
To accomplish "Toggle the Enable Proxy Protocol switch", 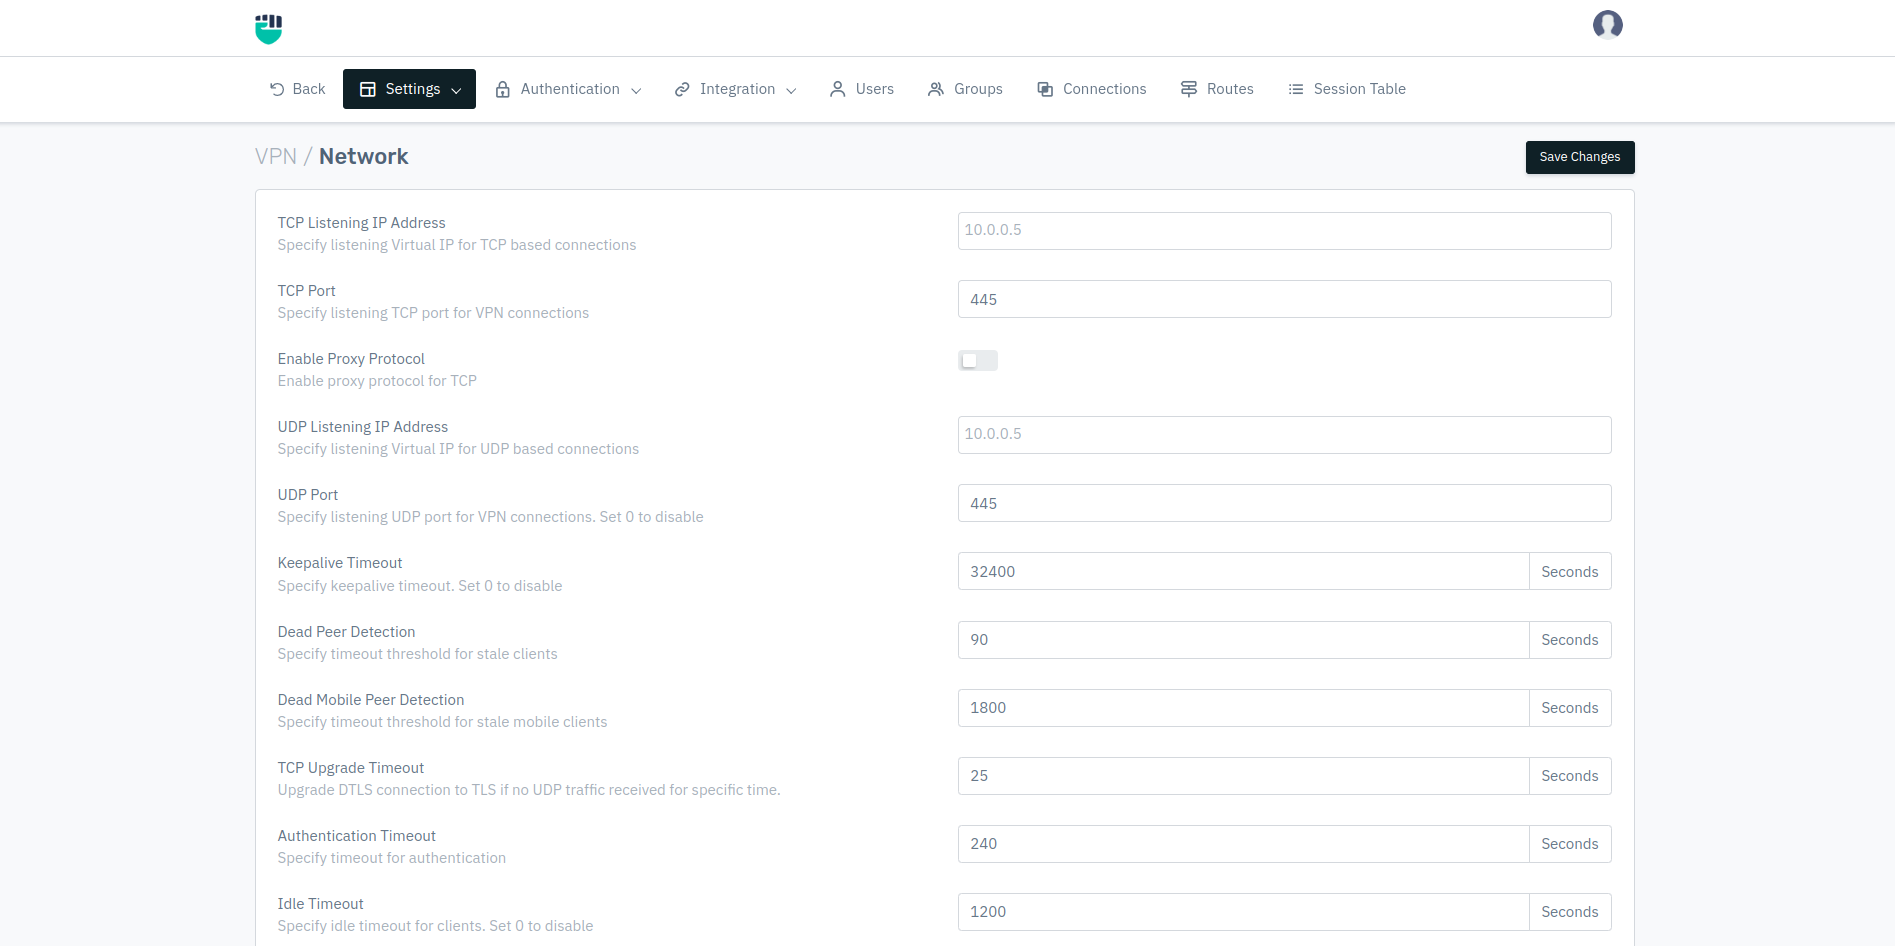I will [978, 360].
